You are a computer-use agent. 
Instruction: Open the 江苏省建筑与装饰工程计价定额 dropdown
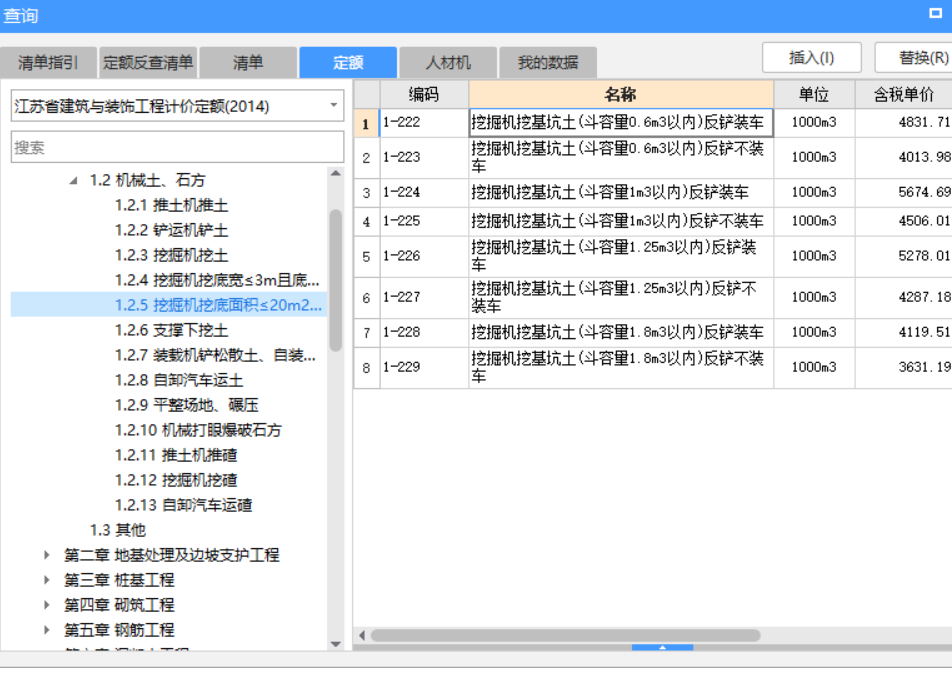[x=177, y=106]
